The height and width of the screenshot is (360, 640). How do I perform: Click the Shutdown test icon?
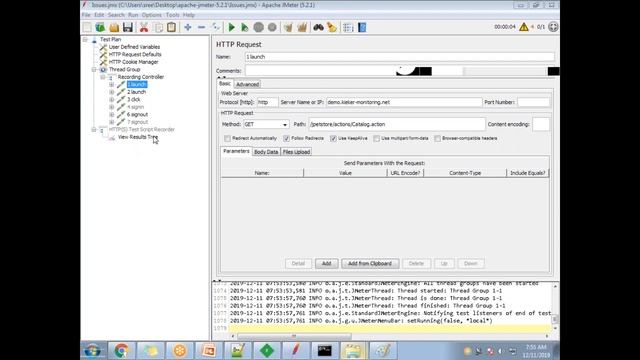click(272, 27)
